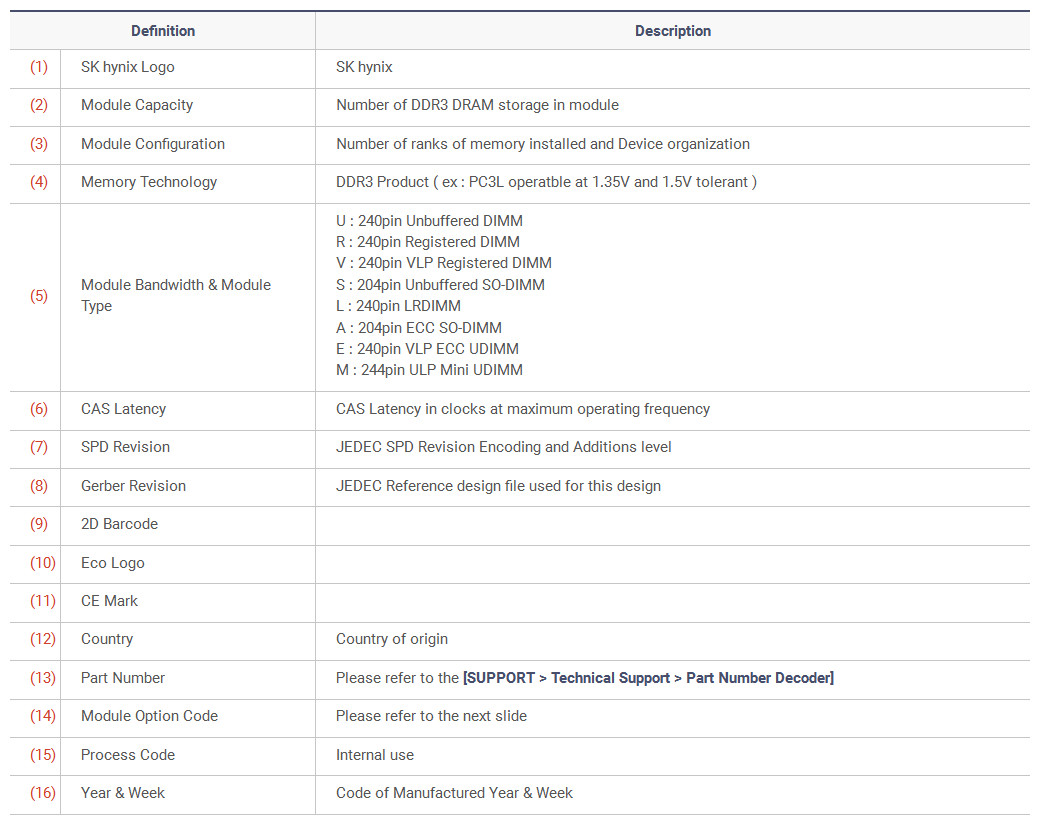
Task: Click 'R : 240pin Registered DIMM' line
Action: 428,242
